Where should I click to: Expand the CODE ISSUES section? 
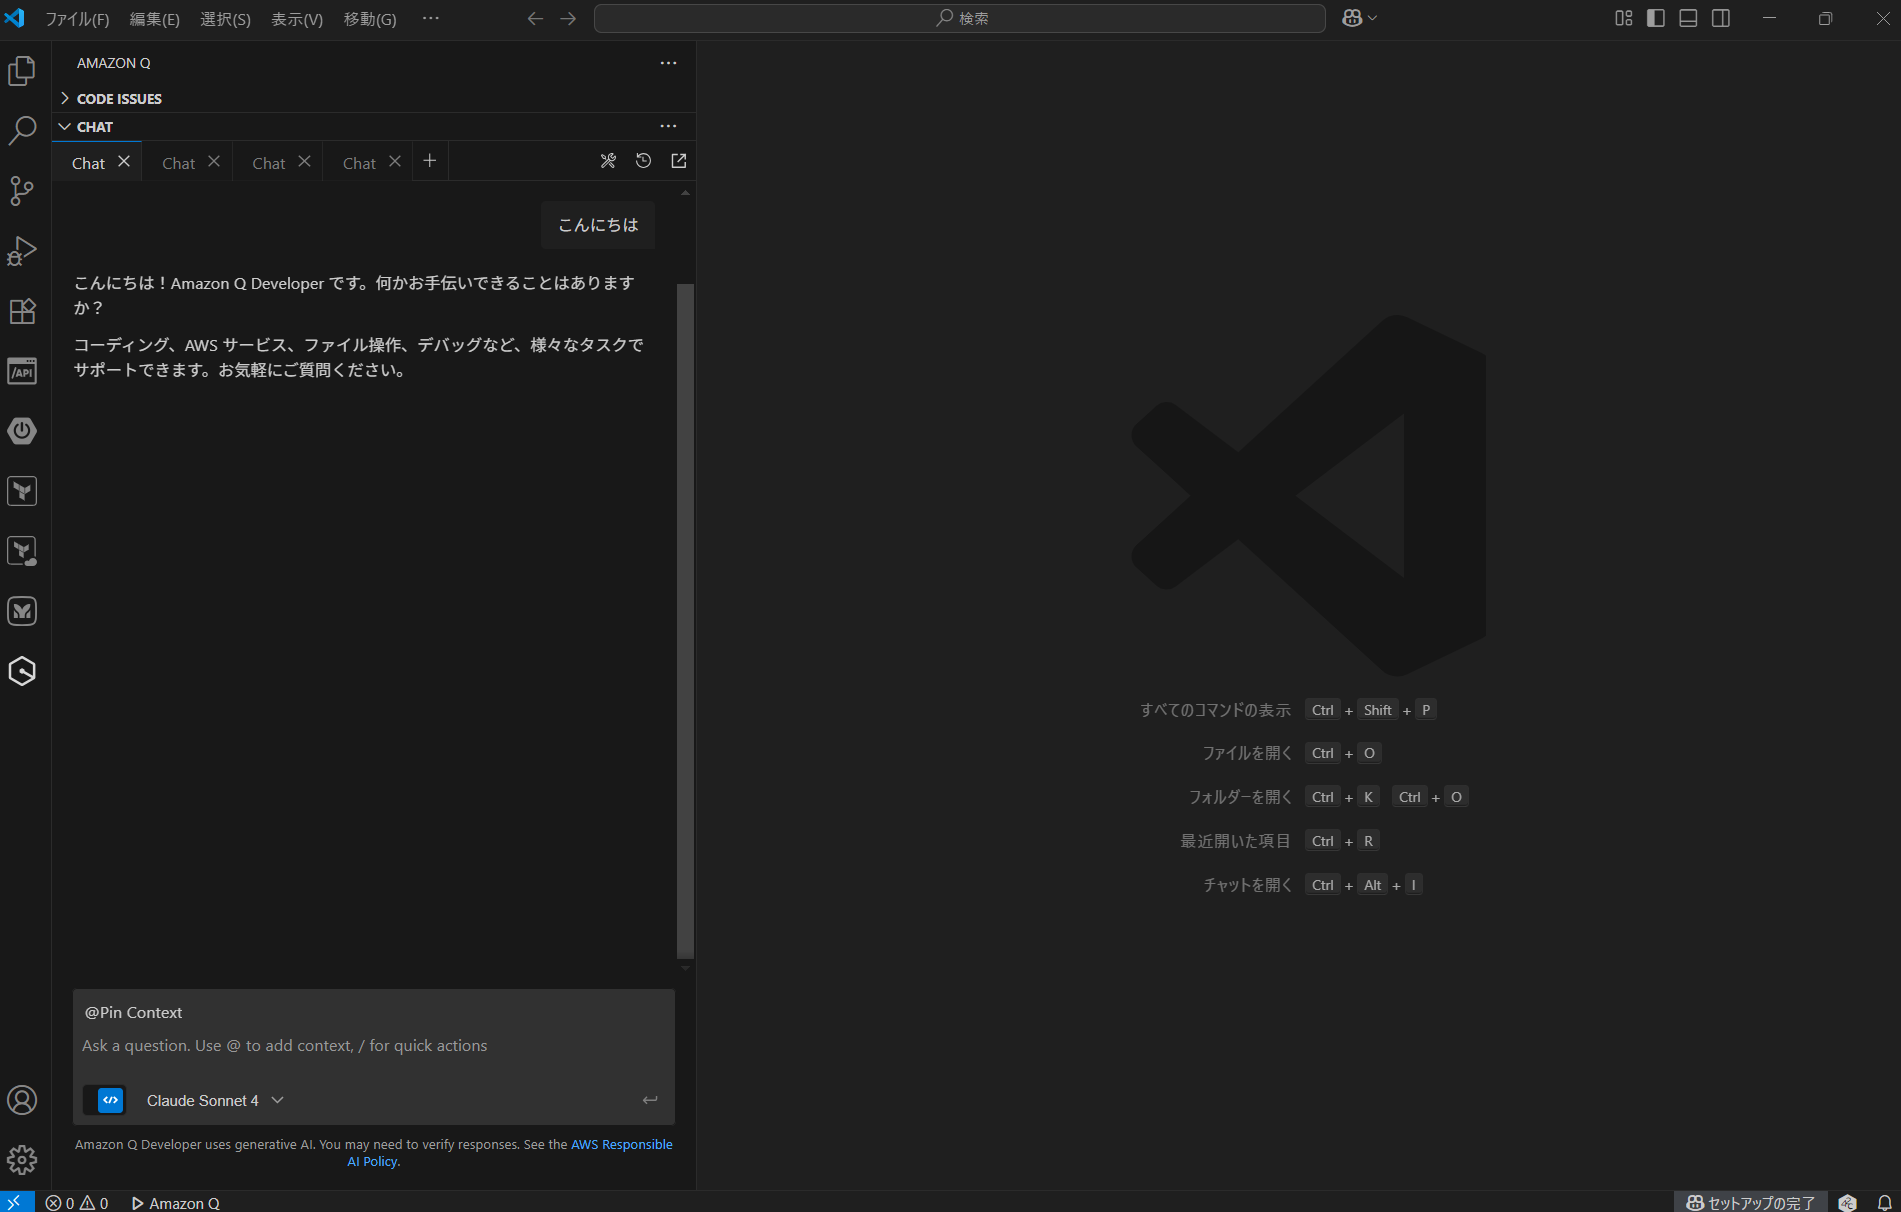pyautogui.click(x=376, y=98)
